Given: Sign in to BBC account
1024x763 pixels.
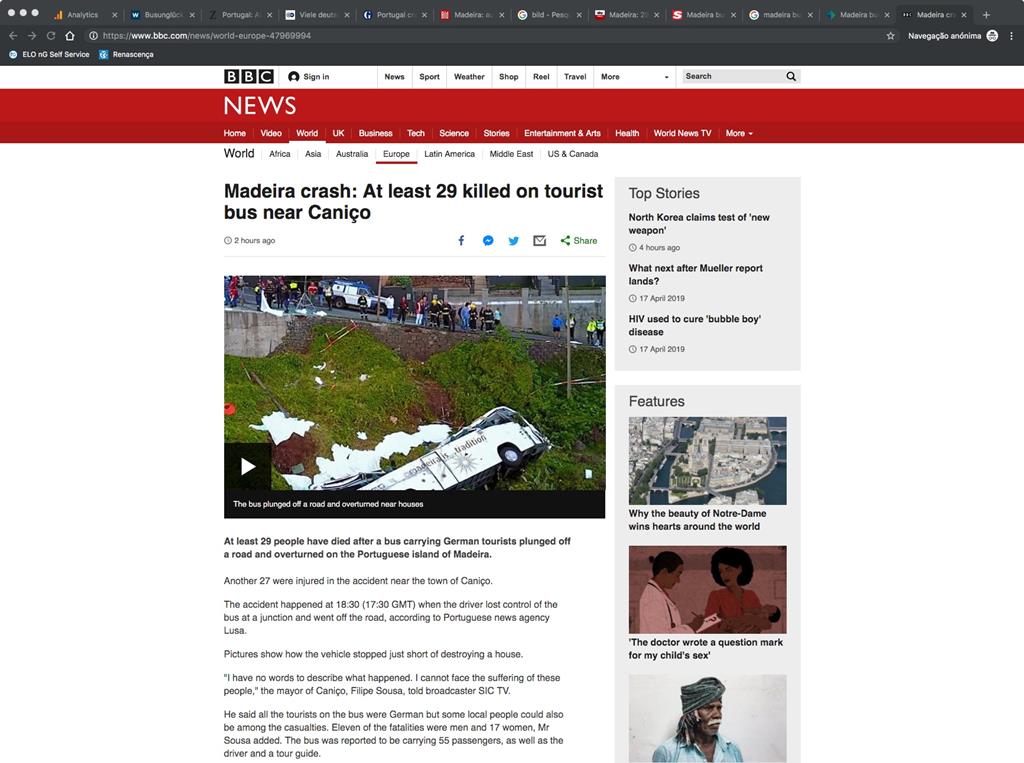Looking at the screenshot, I should [309, 76].
